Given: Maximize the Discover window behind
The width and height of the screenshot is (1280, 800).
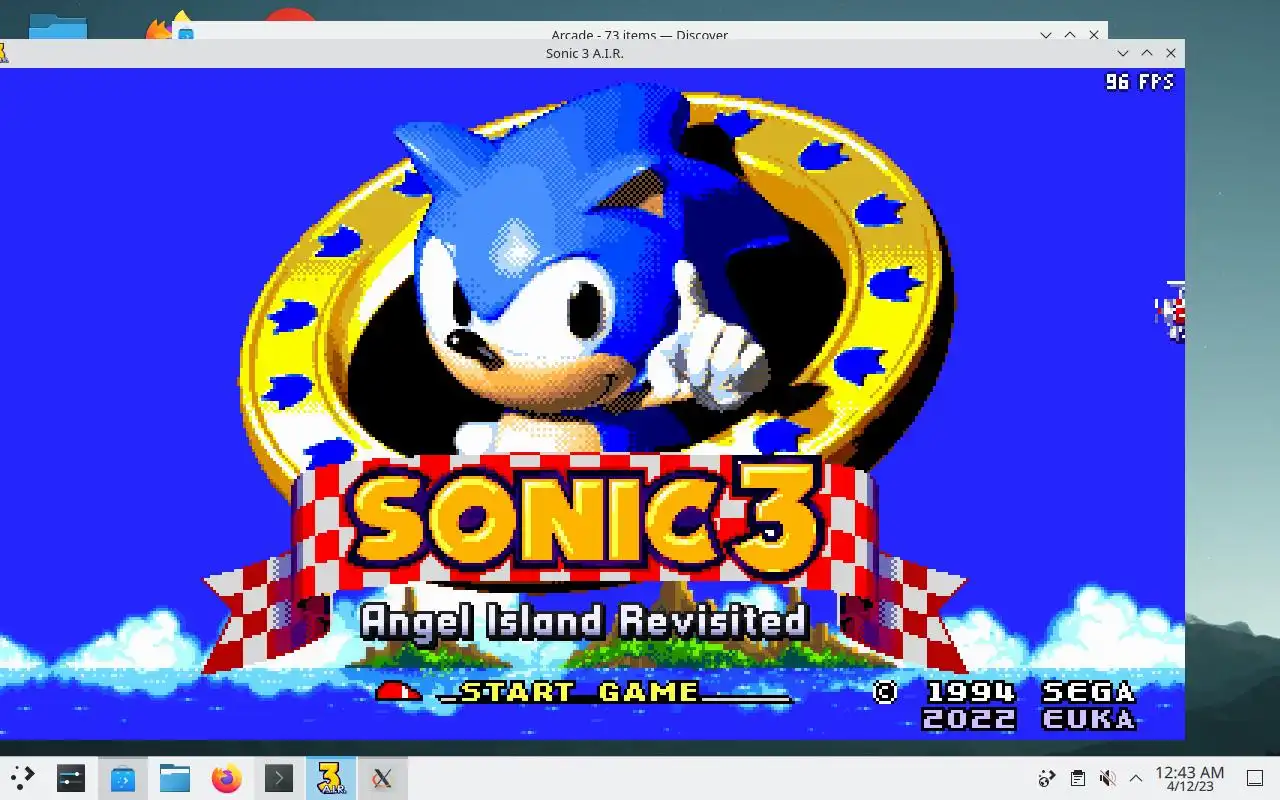Looking at the screenshot, I should (x=1070, y=34).
